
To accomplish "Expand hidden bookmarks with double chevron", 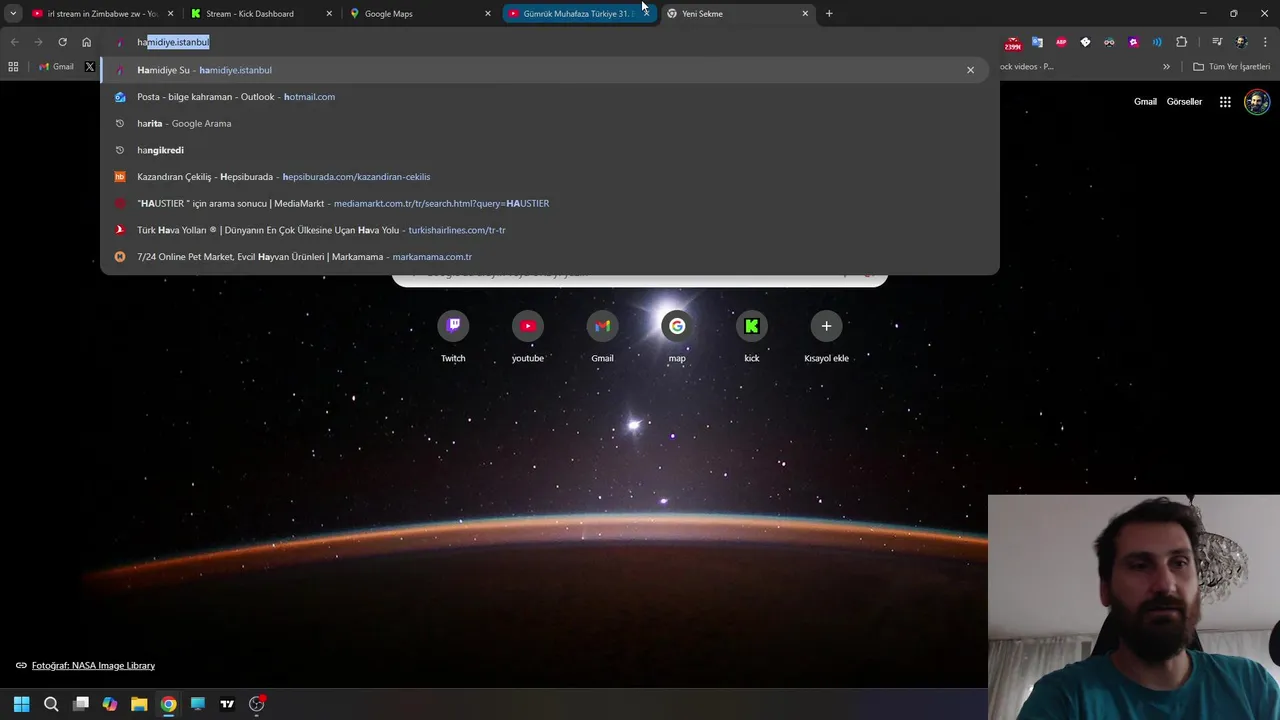I will (x=1166, y=67).
